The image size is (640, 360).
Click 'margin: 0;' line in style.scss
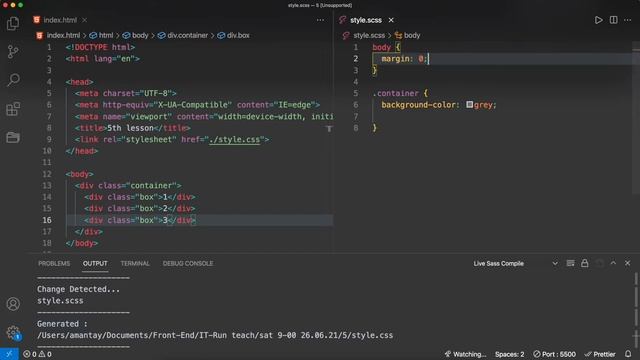(x=404, y=59)
